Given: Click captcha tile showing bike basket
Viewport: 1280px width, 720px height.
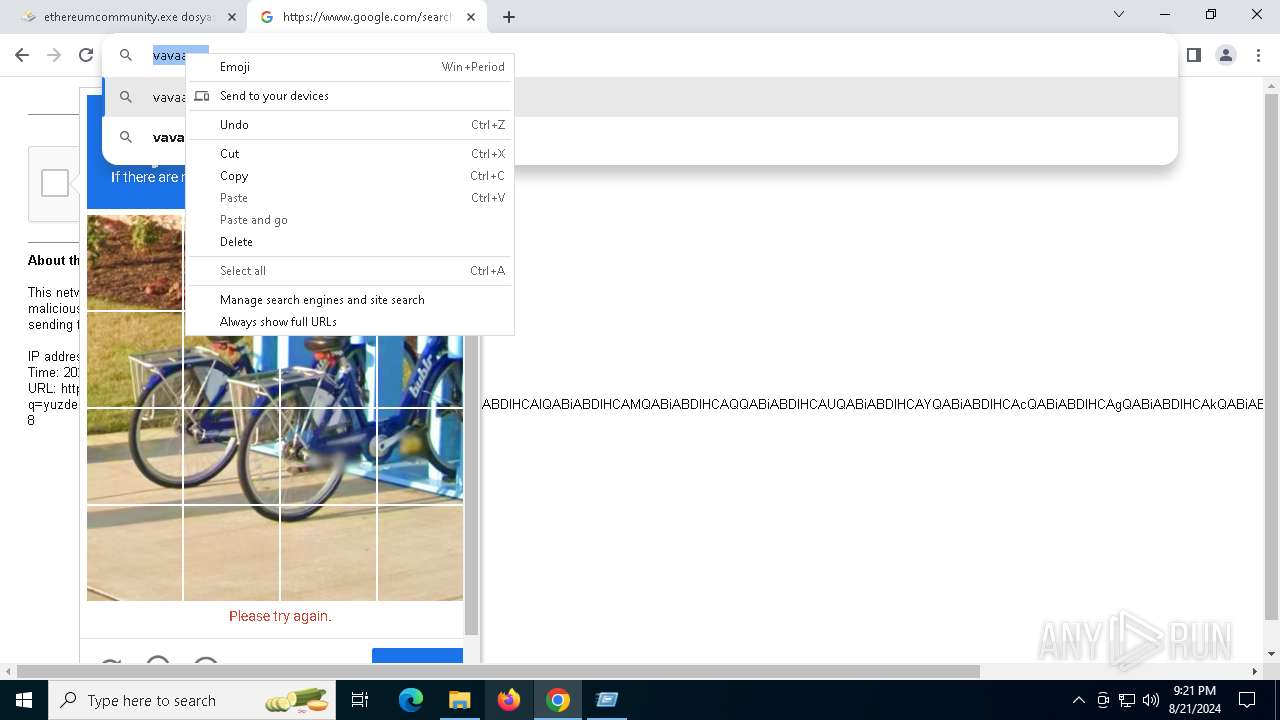Looking at the screenshot, I should coord(135,360).
